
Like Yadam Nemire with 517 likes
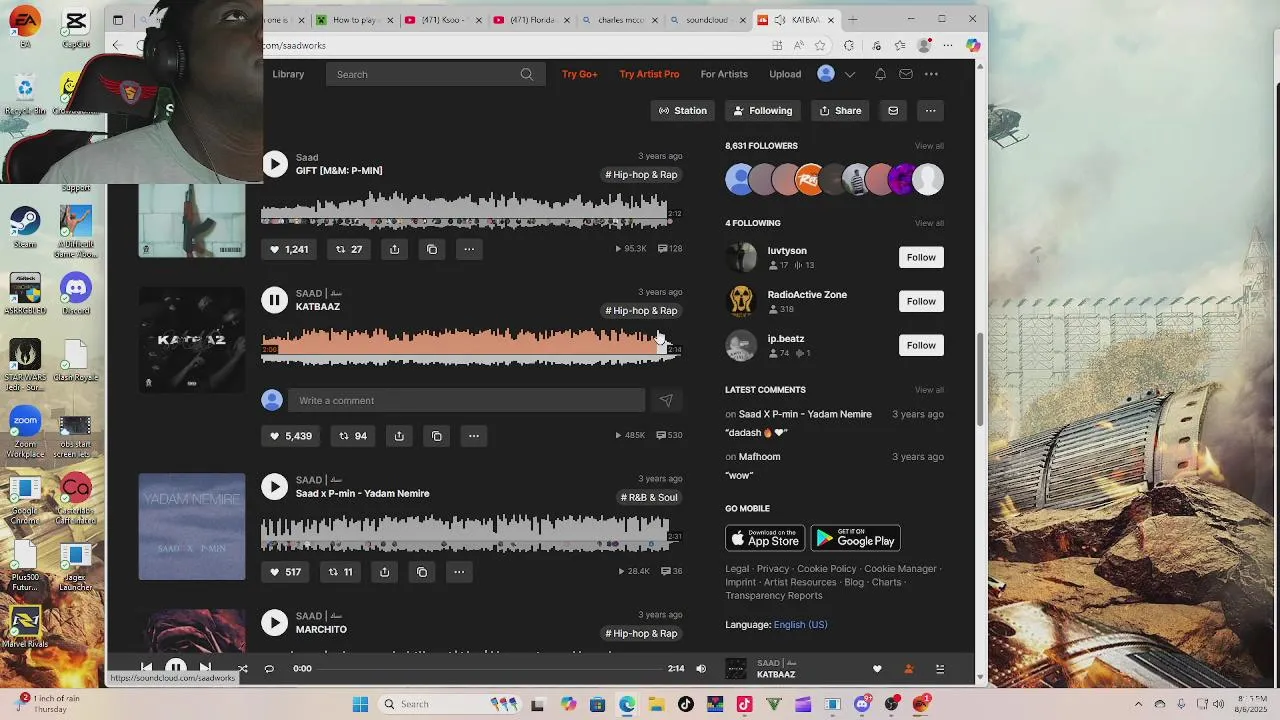tap(285, 572)
